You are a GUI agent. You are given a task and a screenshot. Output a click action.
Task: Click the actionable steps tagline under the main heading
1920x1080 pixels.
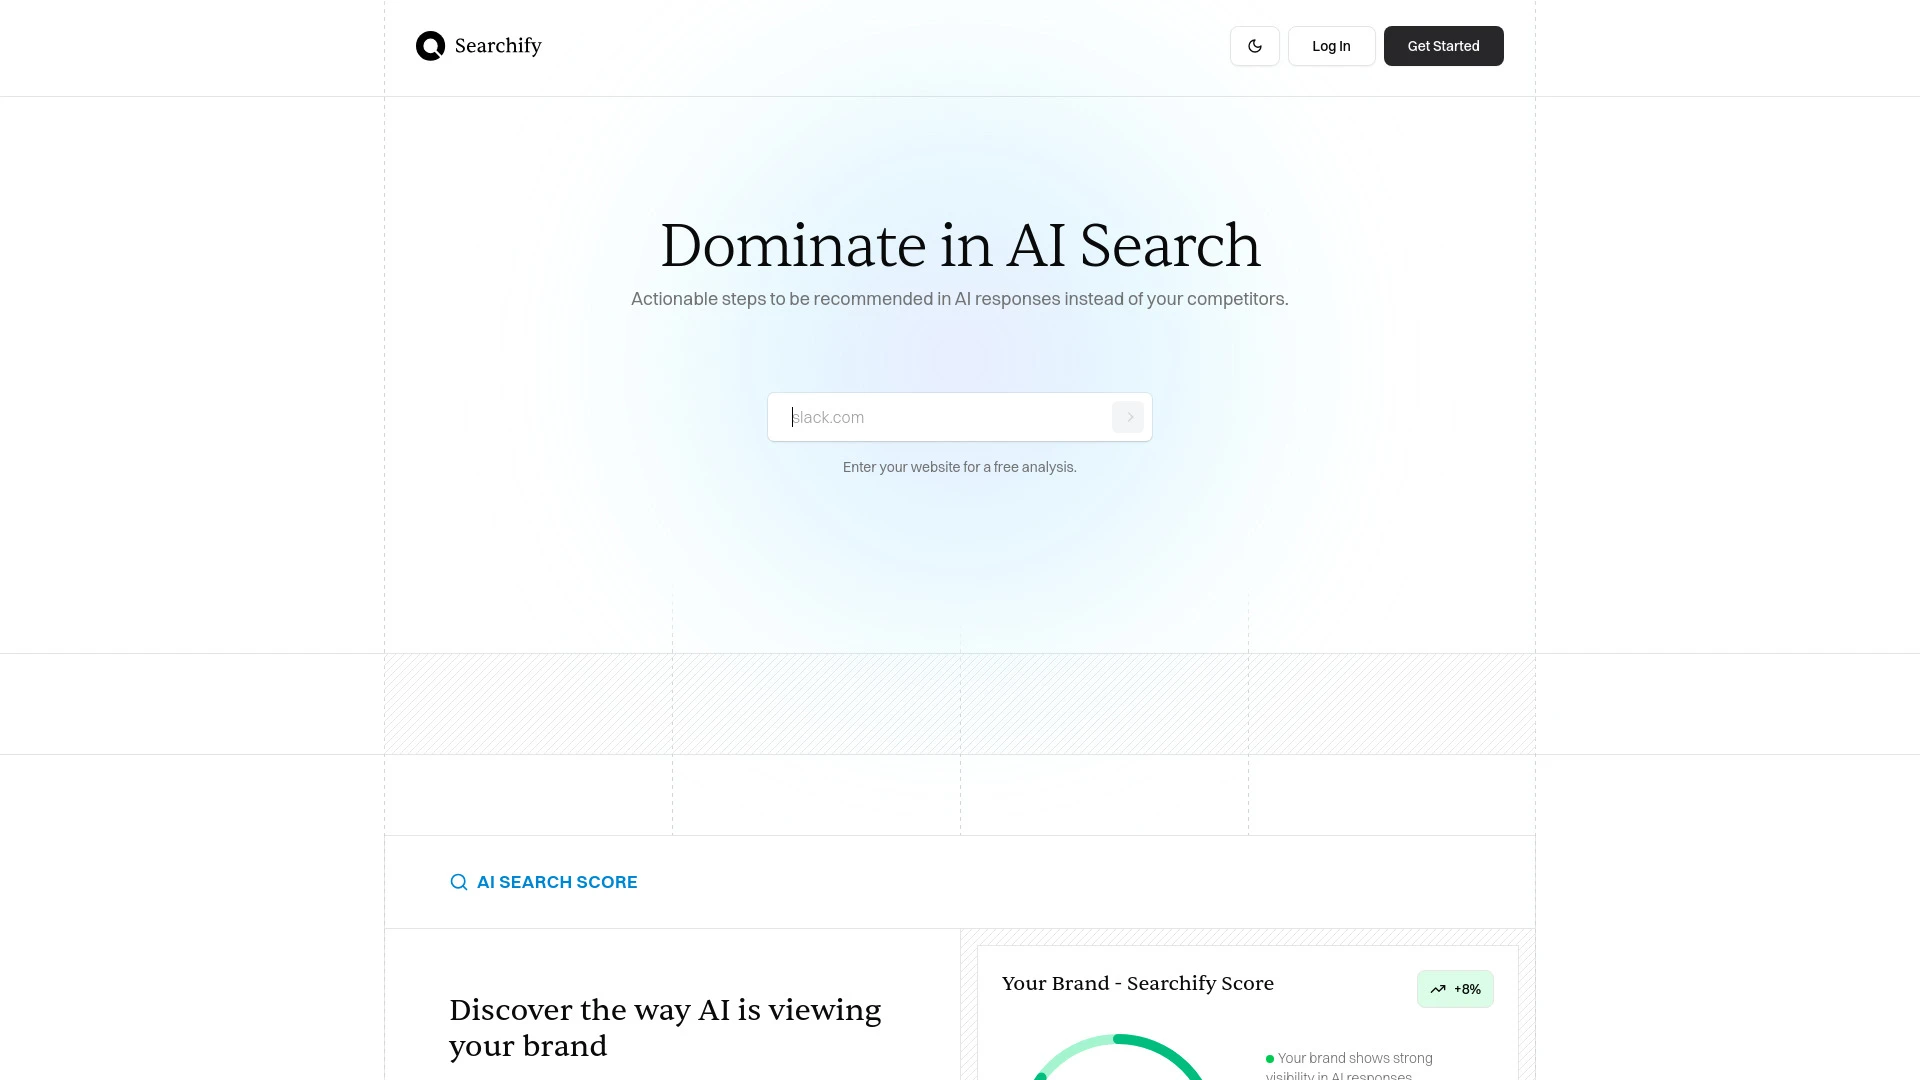pyautogui.click(x=959, y=298)
